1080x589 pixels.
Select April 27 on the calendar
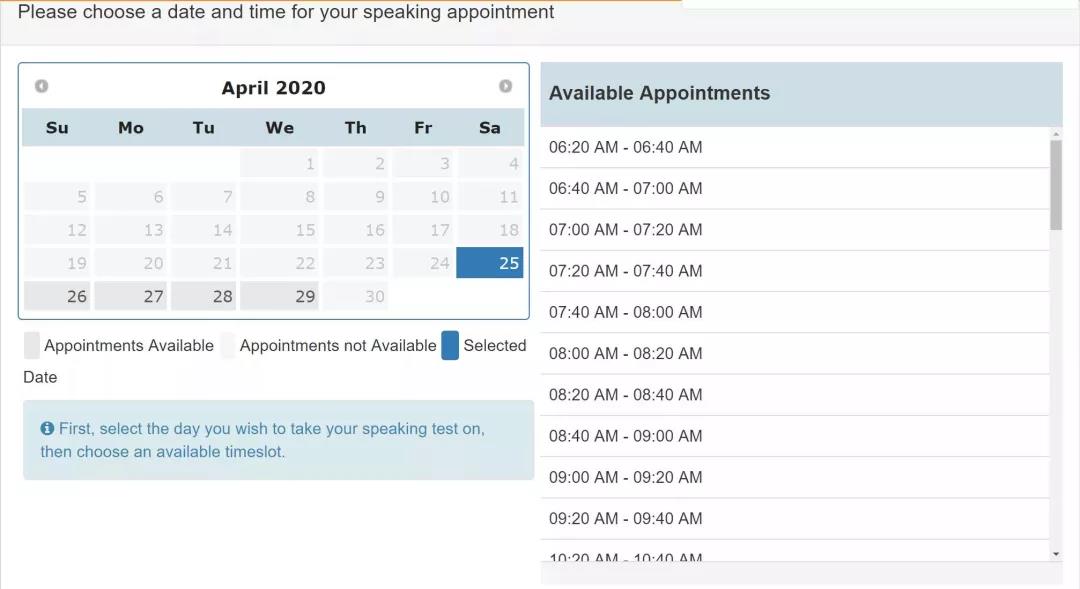pyautogui.click(x=132, y=296)
